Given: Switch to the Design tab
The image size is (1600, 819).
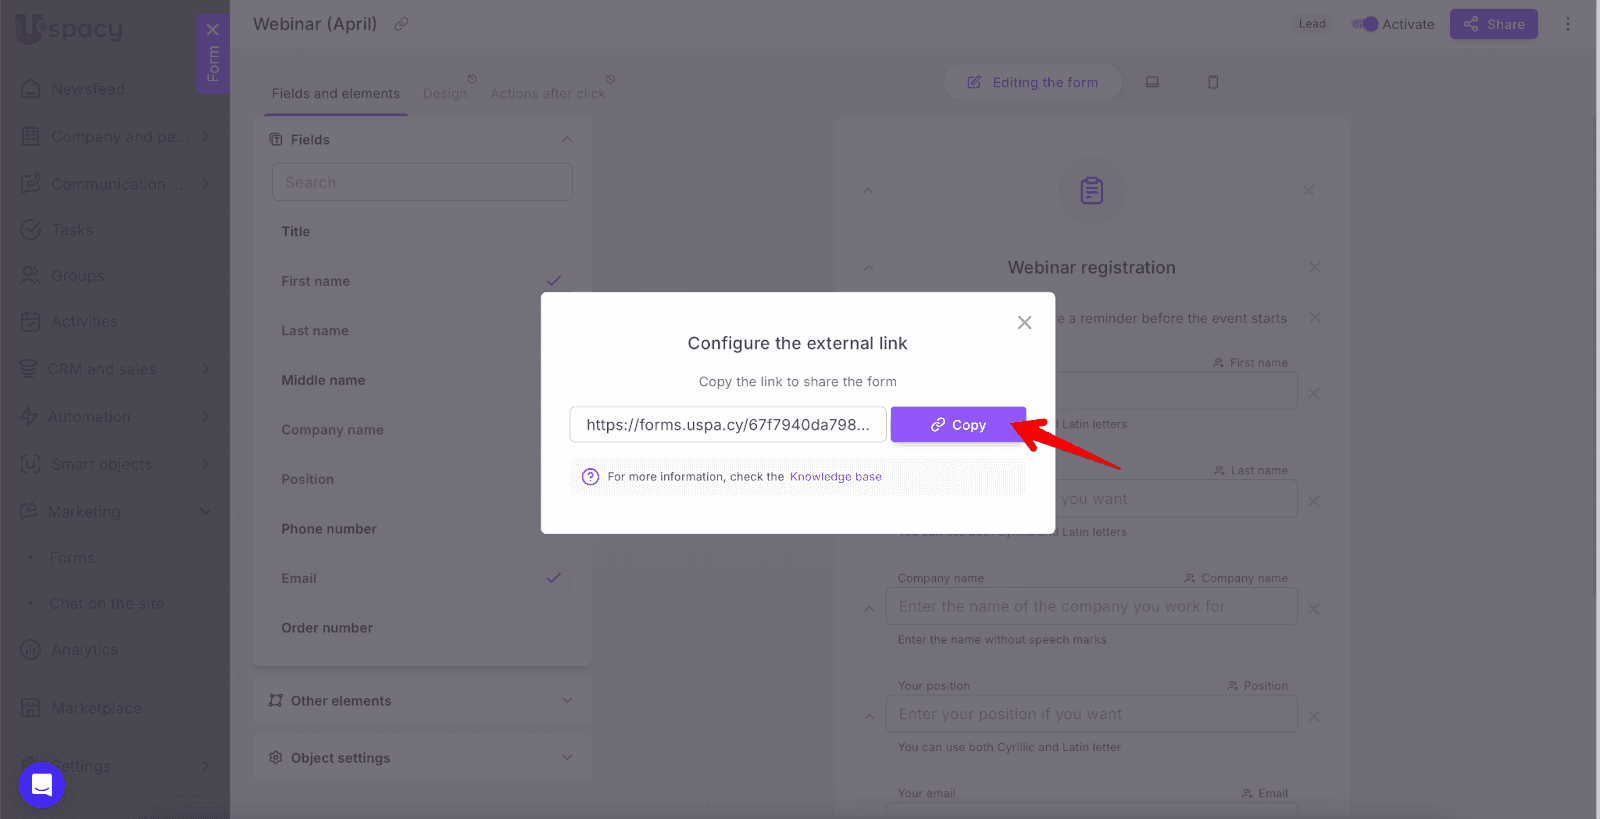Looking at the screenshot, I should [x=445, y=94].
